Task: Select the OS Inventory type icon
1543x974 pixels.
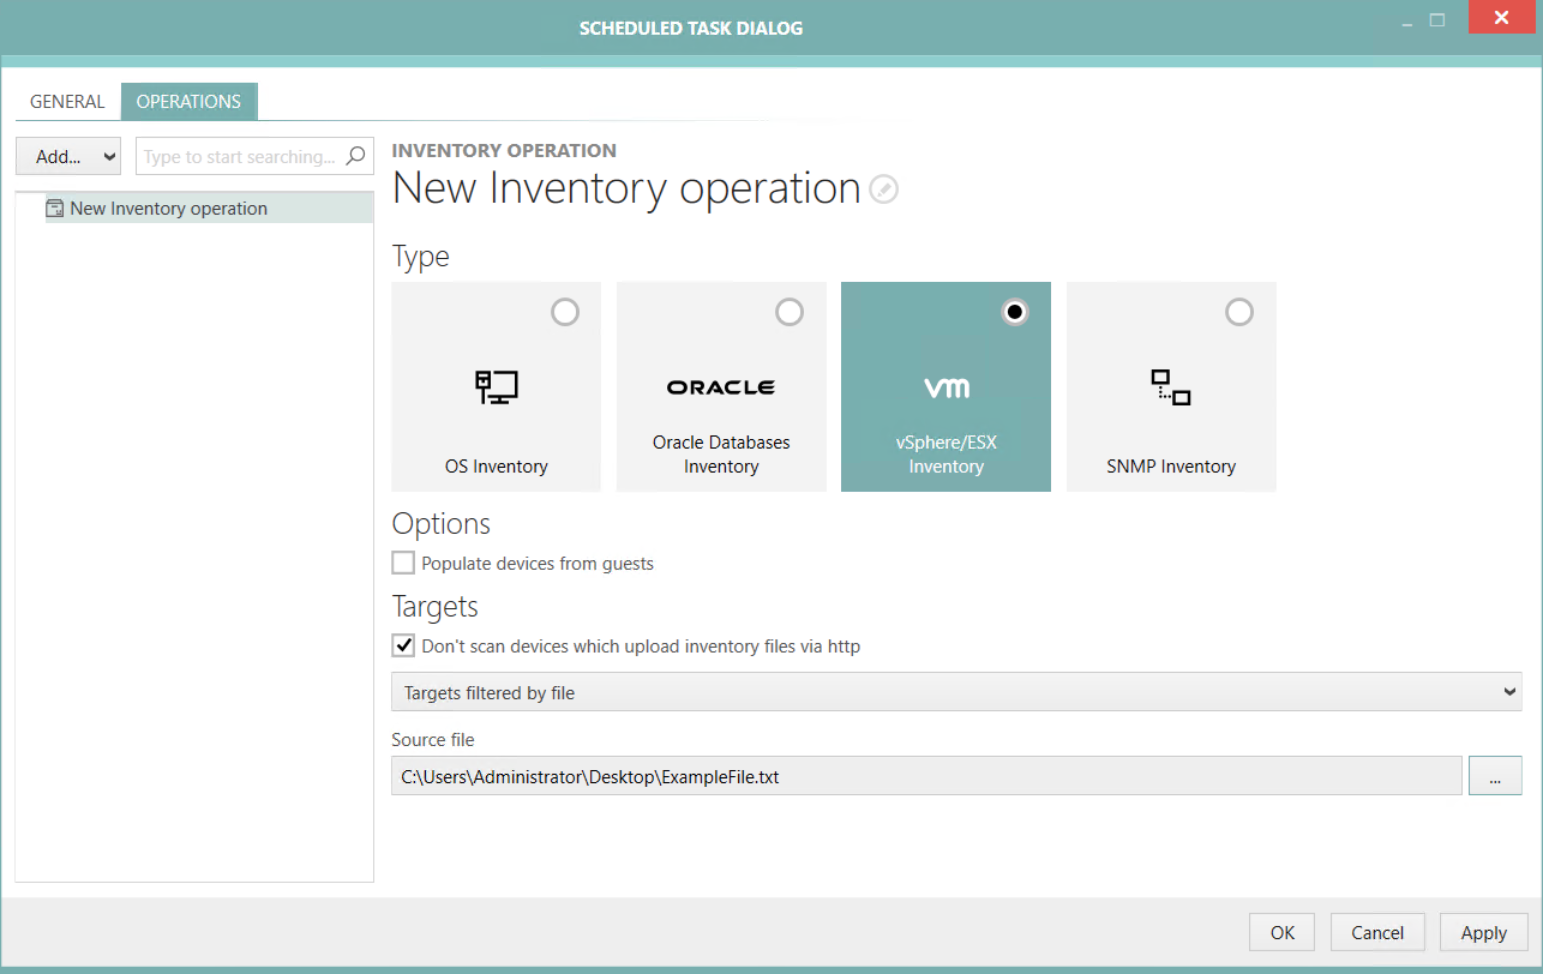Action: 496,388
